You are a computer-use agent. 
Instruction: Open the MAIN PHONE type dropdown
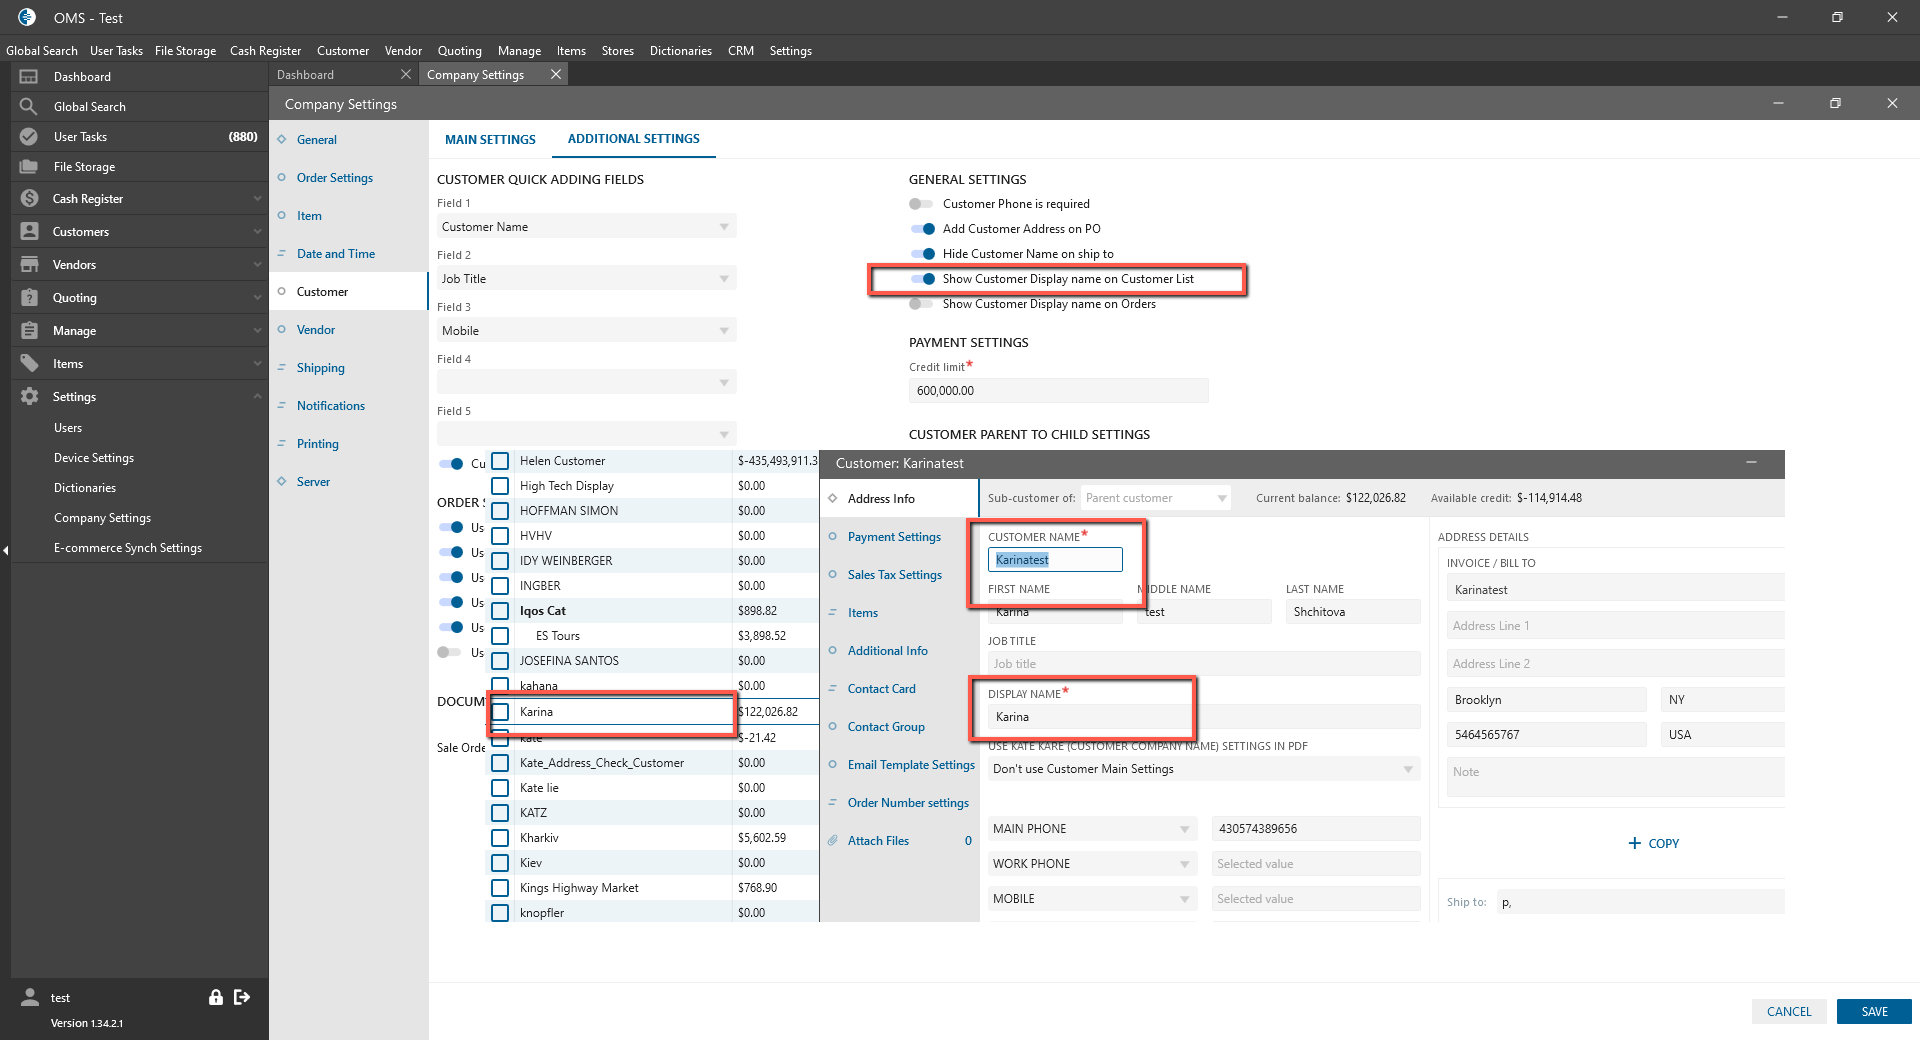click(1092, 829)
